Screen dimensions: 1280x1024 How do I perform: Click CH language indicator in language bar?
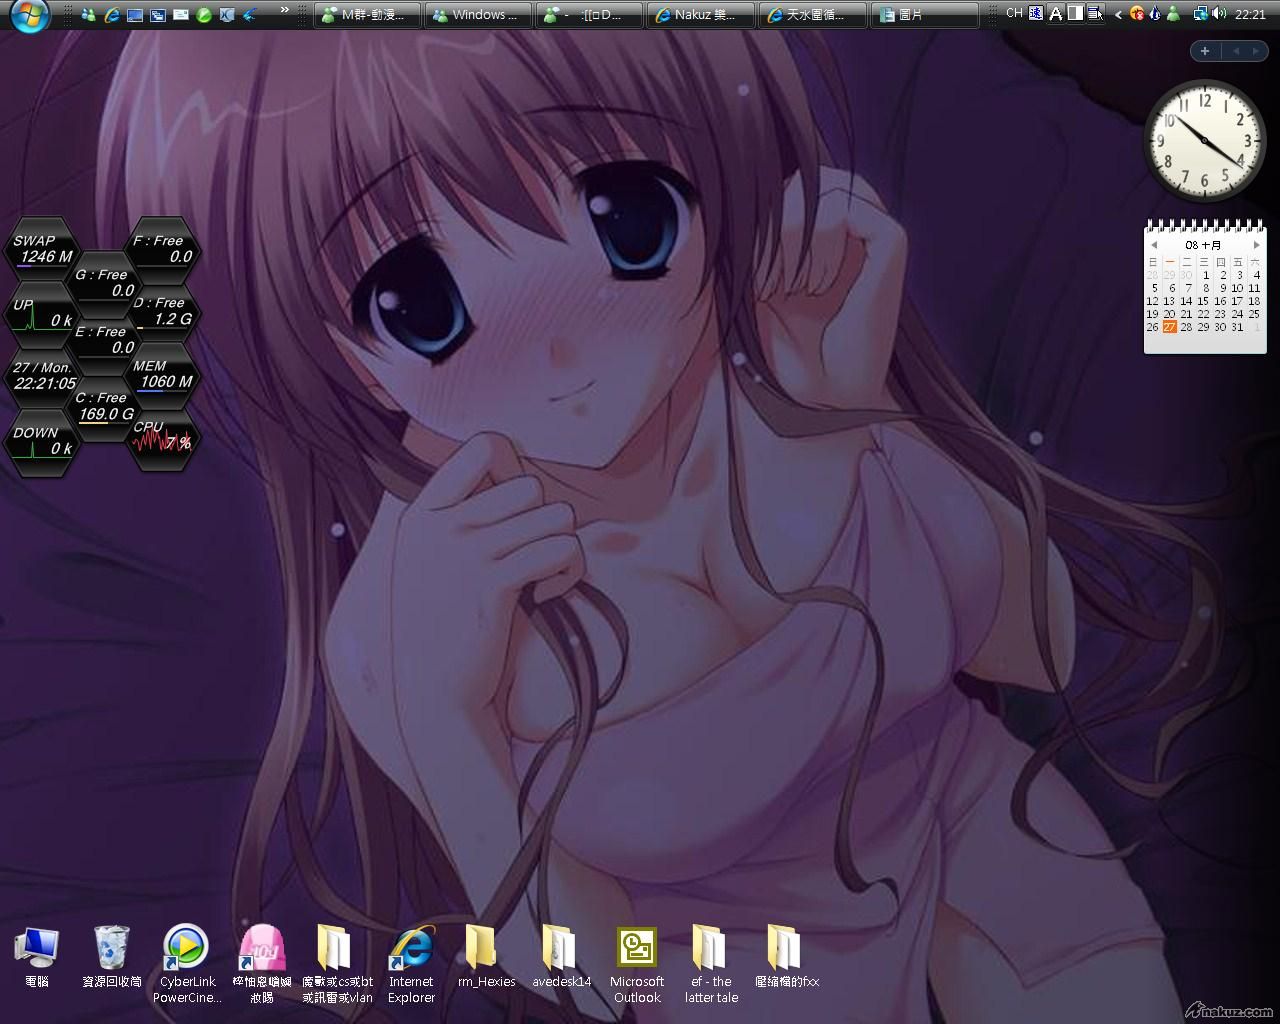1014,14
